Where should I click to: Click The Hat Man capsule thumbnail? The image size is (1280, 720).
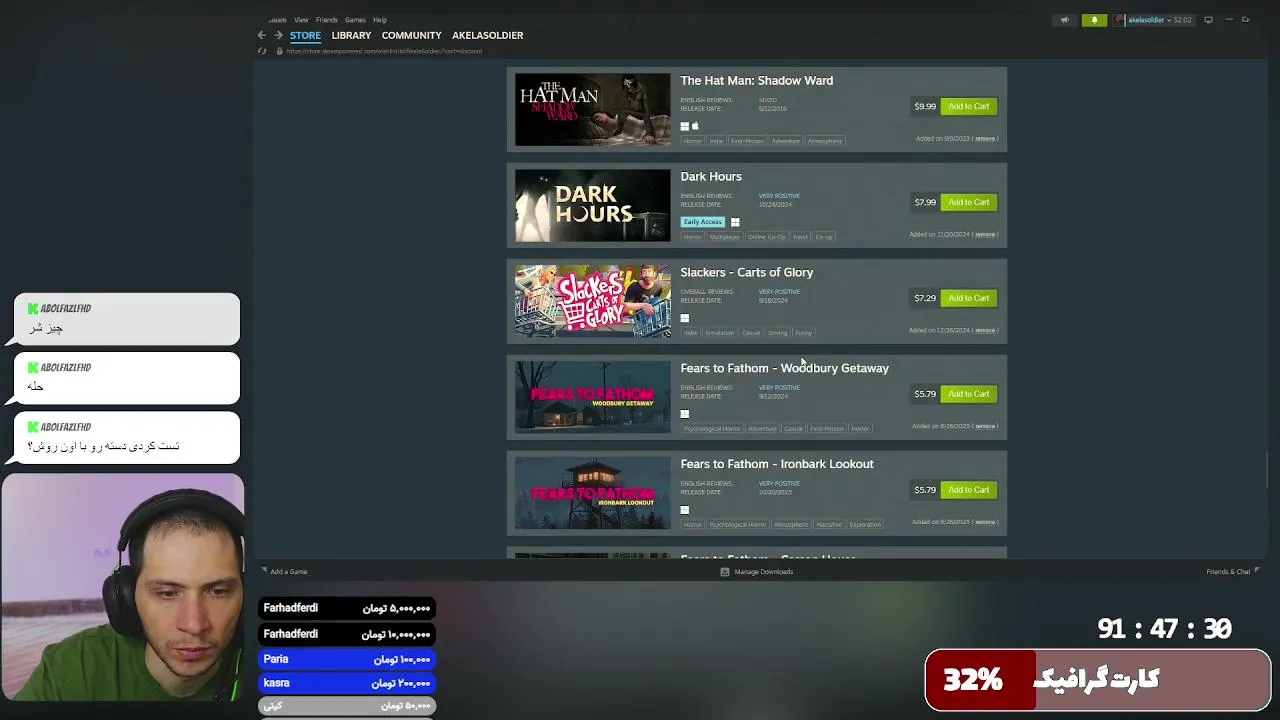(x=593, y=110)
